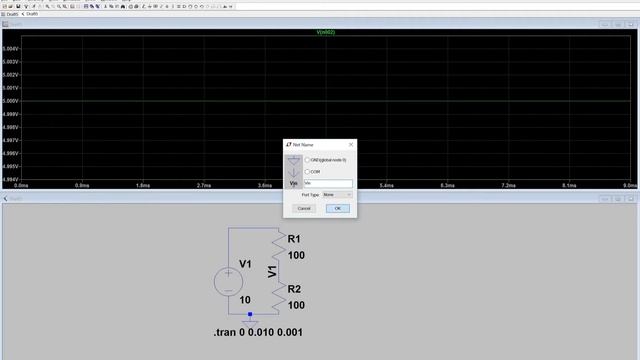
Task: Open Control Panel hammer icon
Action: point(26,7)
